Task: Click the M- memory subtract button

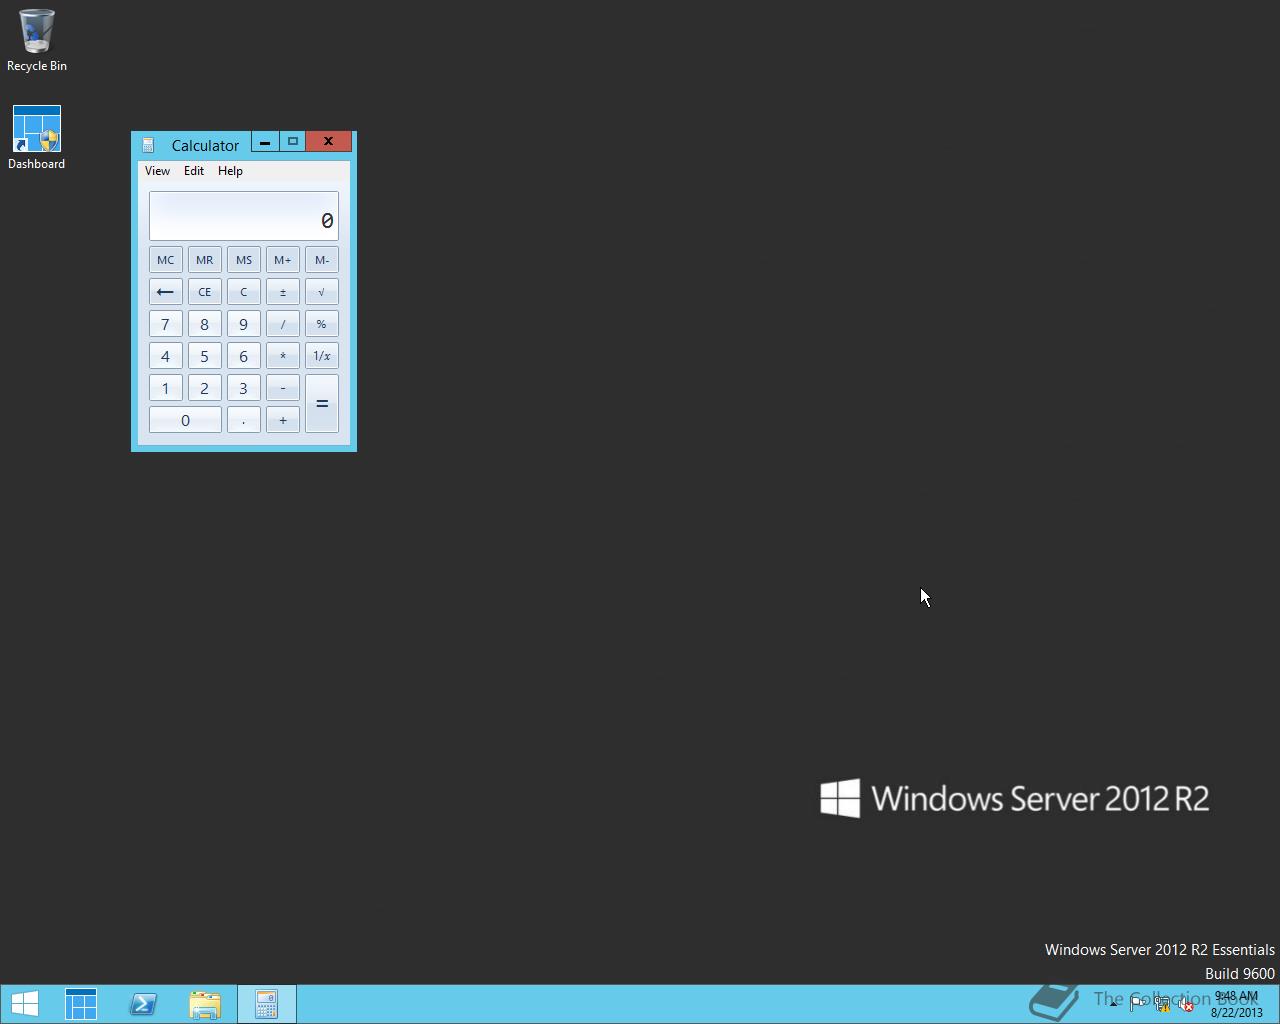Action: point(322,260)
